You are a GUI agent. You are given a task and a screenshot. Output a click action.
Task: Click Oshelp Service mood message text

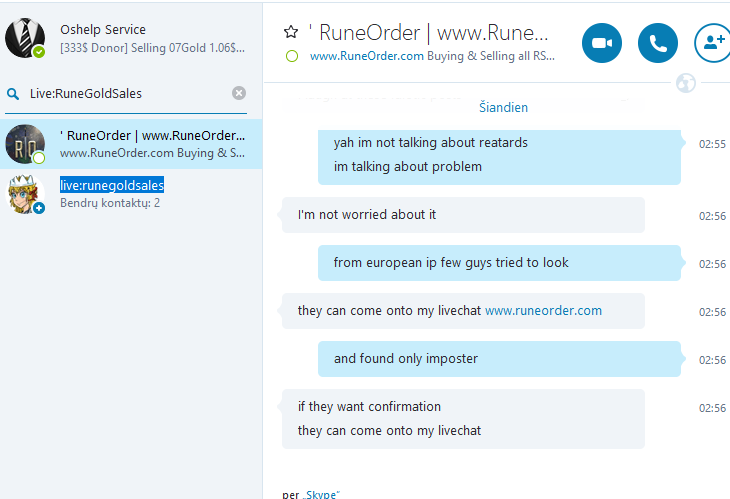pyautogui.click(x=152, y=48)
